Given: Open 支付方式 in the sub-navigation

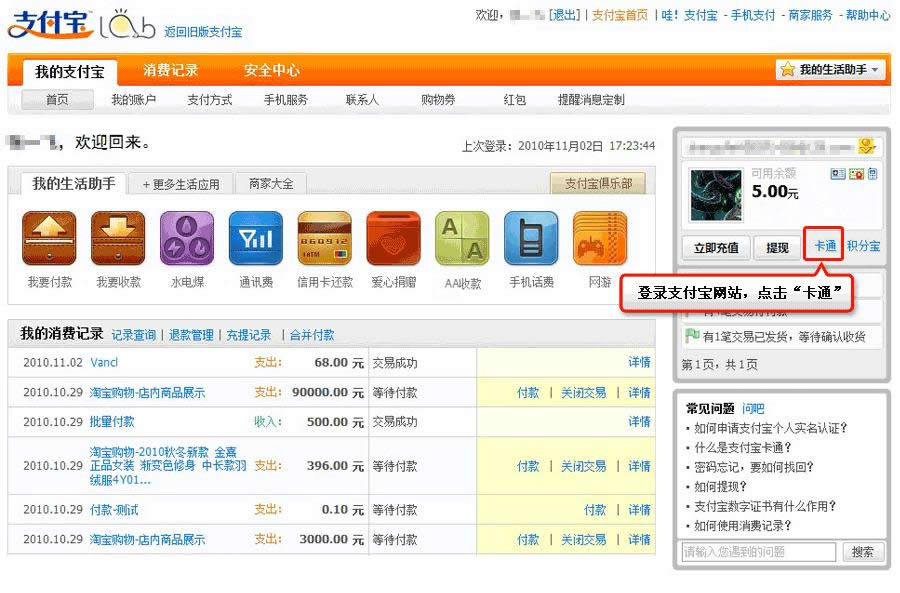Looking at the screenshot, I should pos(210,99).
